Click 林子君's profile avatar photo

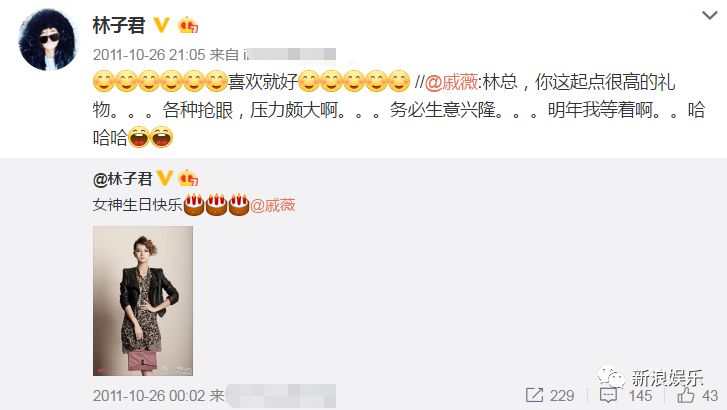click(47, 40)
